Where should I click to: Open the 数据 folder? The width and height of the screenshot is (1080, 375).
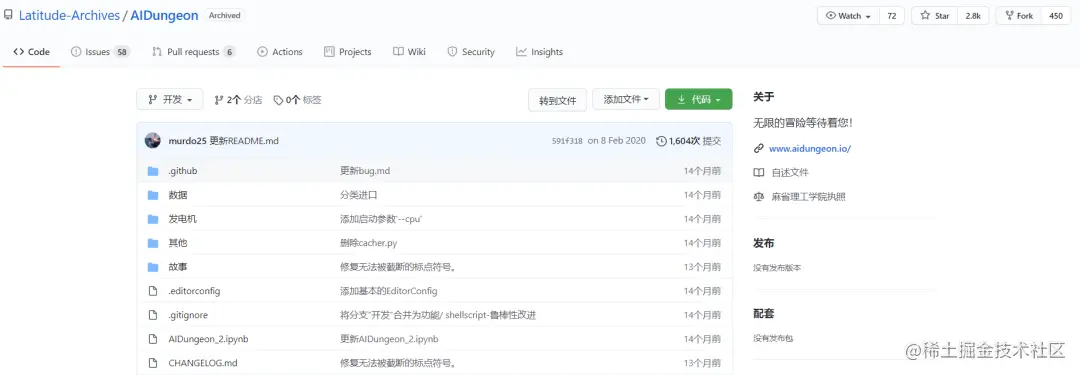click(178, 195)
